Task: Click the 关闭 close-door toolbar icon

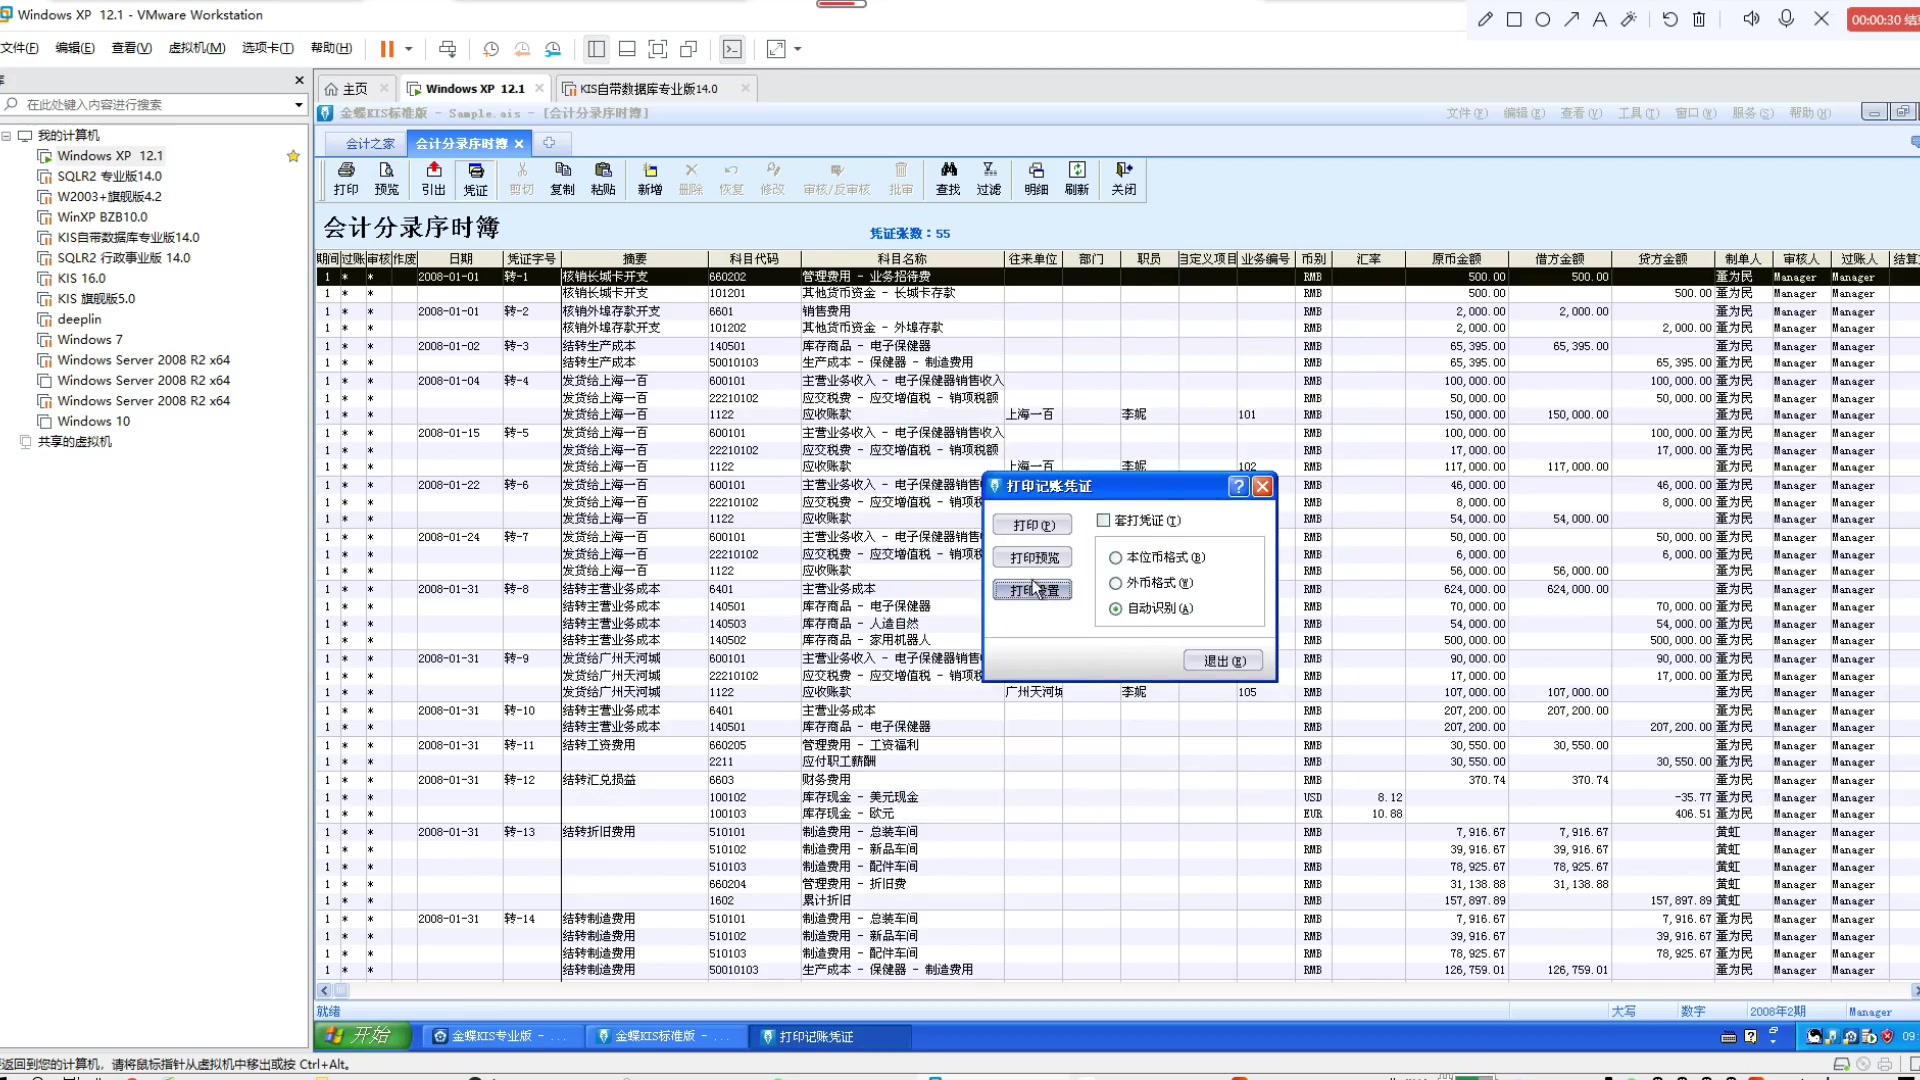Action: 1124,179
